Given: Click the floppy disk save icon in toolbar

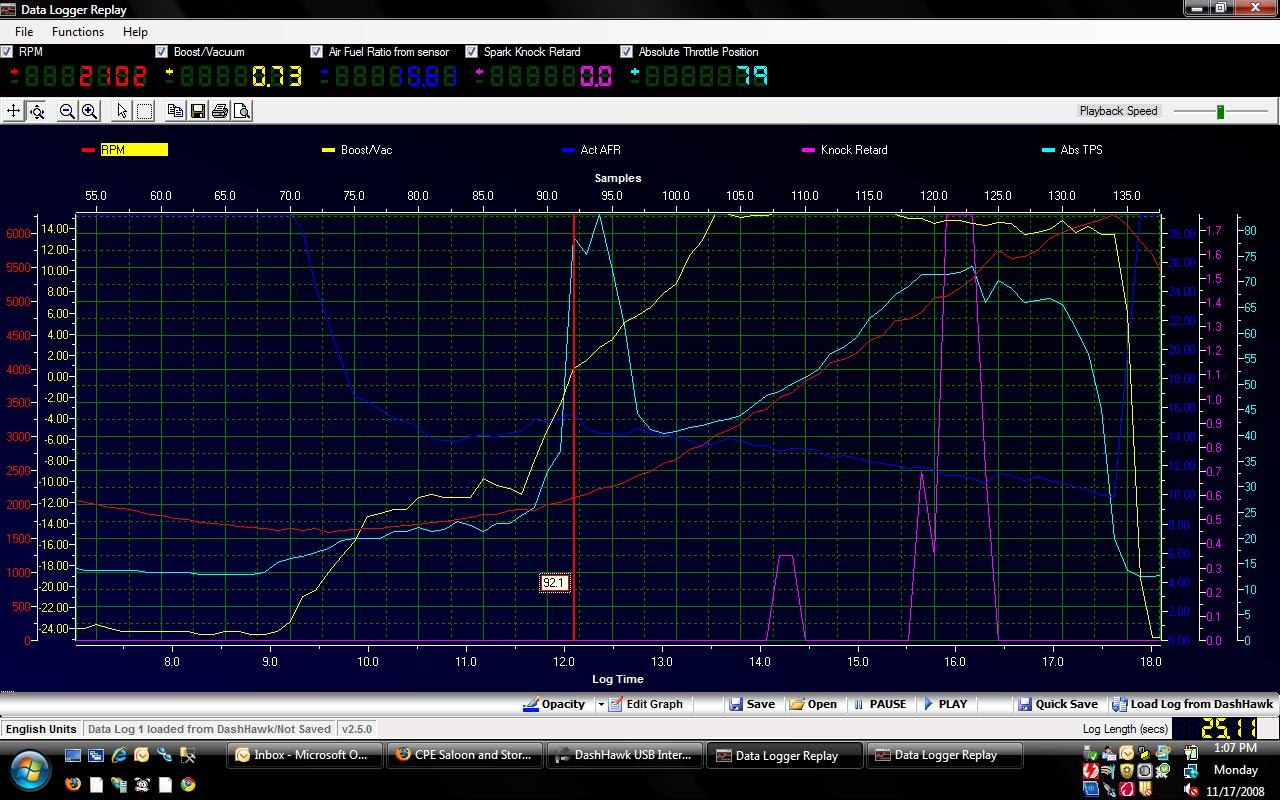Looking at the screenshot, I should coord(197,111).
